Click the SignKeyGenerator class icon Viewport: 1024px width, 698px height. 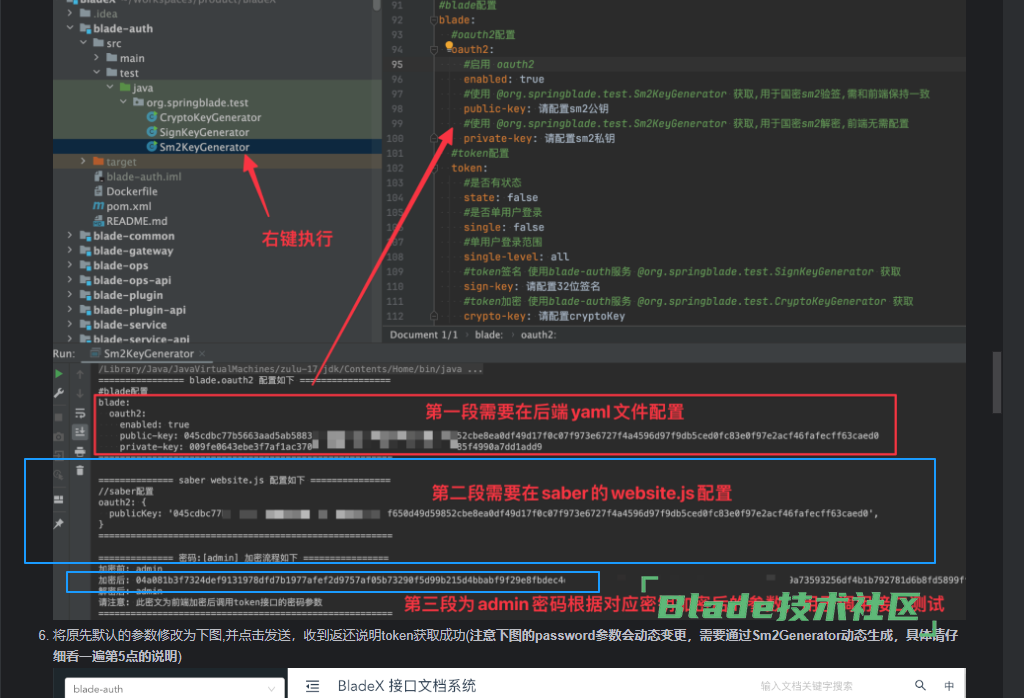pos(152,132)
